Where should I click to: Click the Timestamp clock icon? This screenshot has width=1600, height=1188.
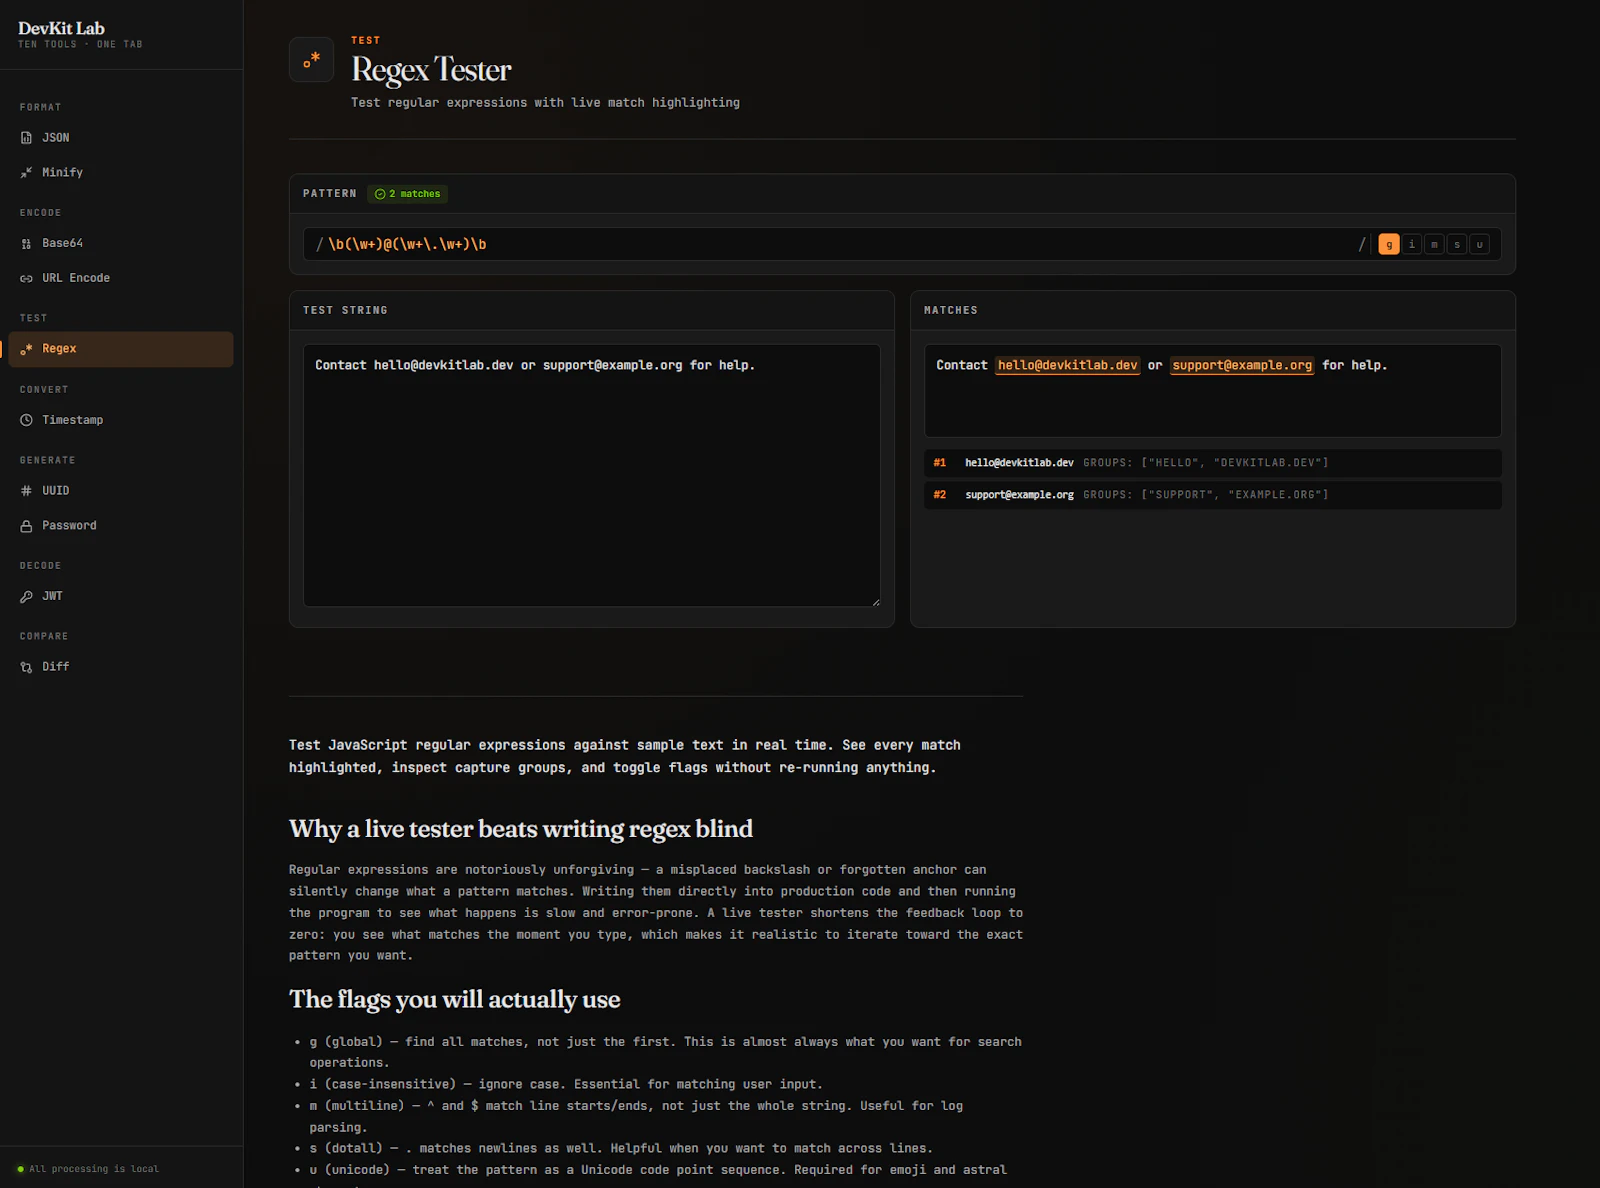tap(26, 420)
